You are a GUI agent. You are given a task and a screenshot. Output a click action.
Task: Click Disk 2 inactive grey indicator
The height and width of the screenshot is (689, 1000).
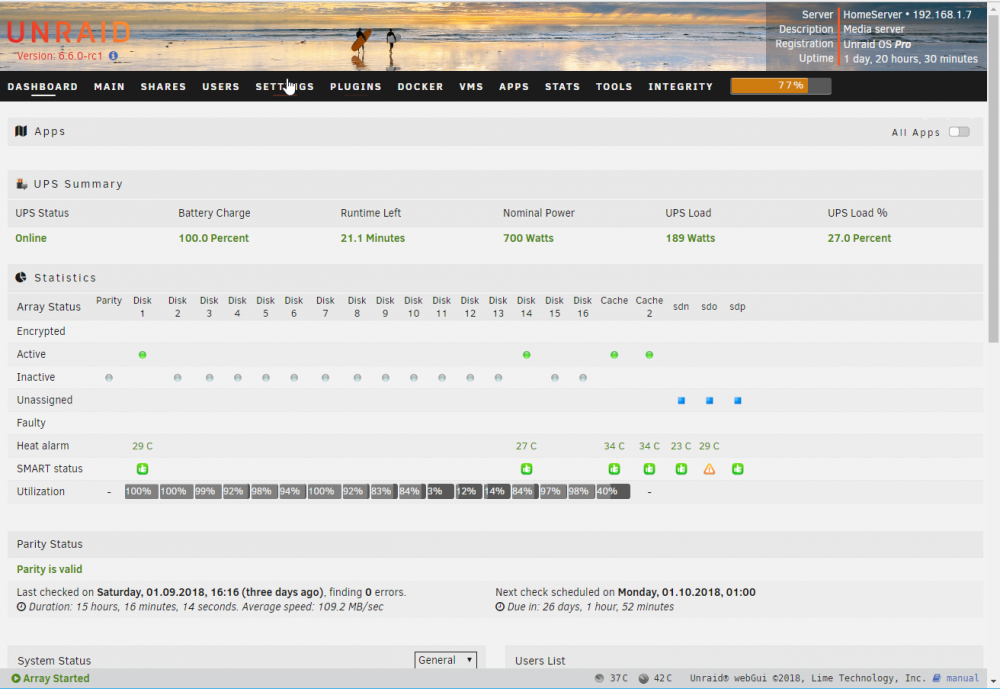(177, 378)
